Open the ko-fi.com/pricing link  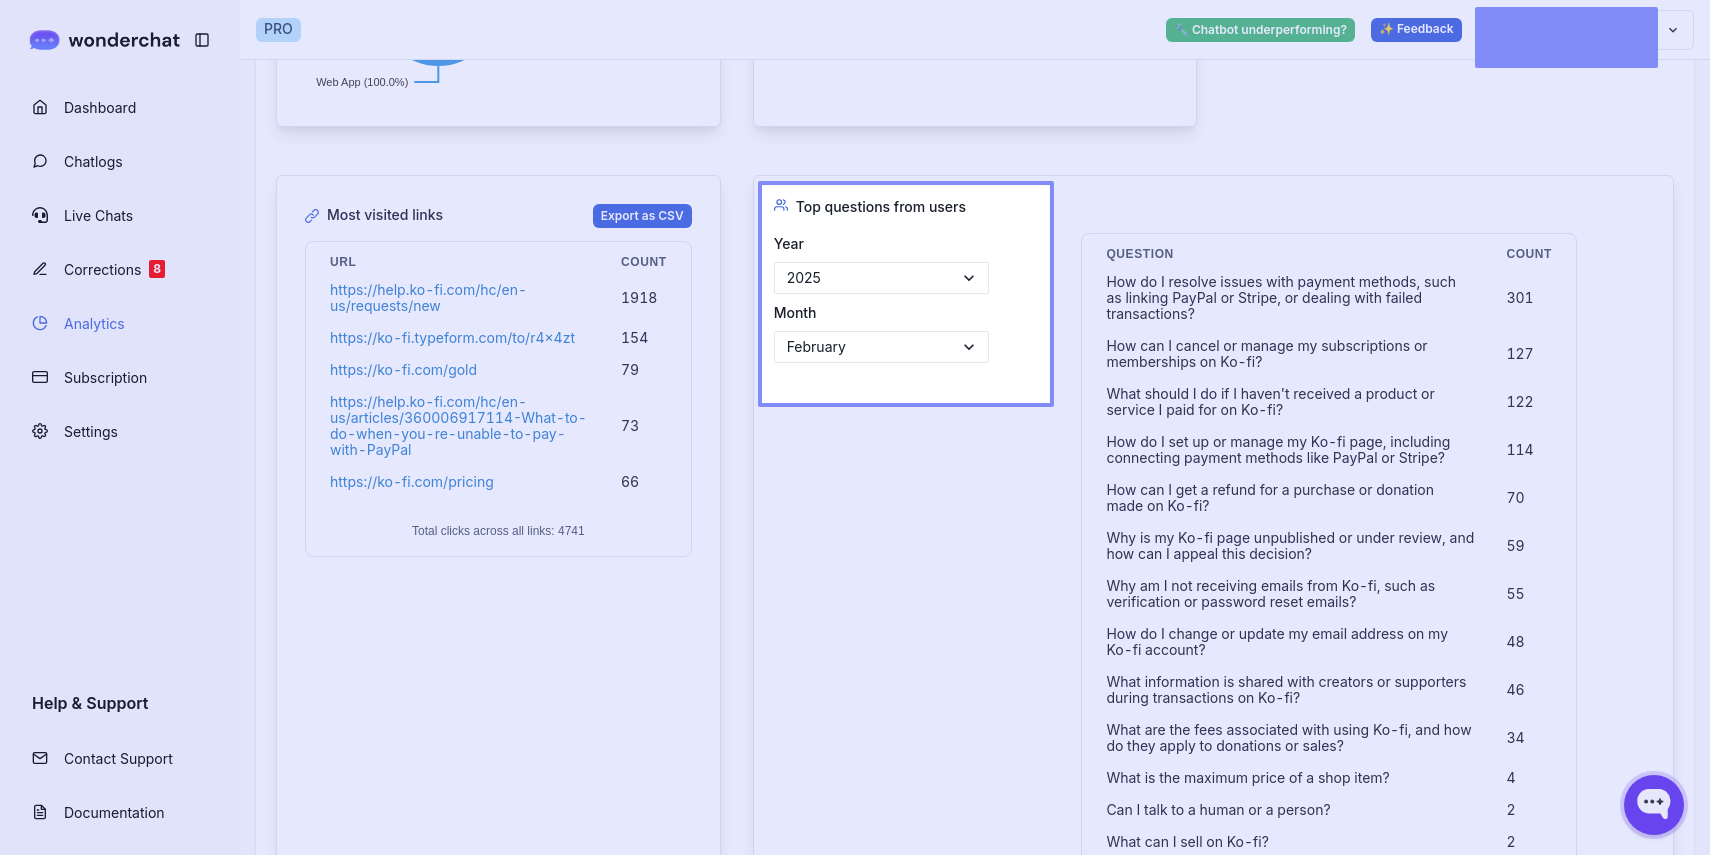tap(412, 482)
